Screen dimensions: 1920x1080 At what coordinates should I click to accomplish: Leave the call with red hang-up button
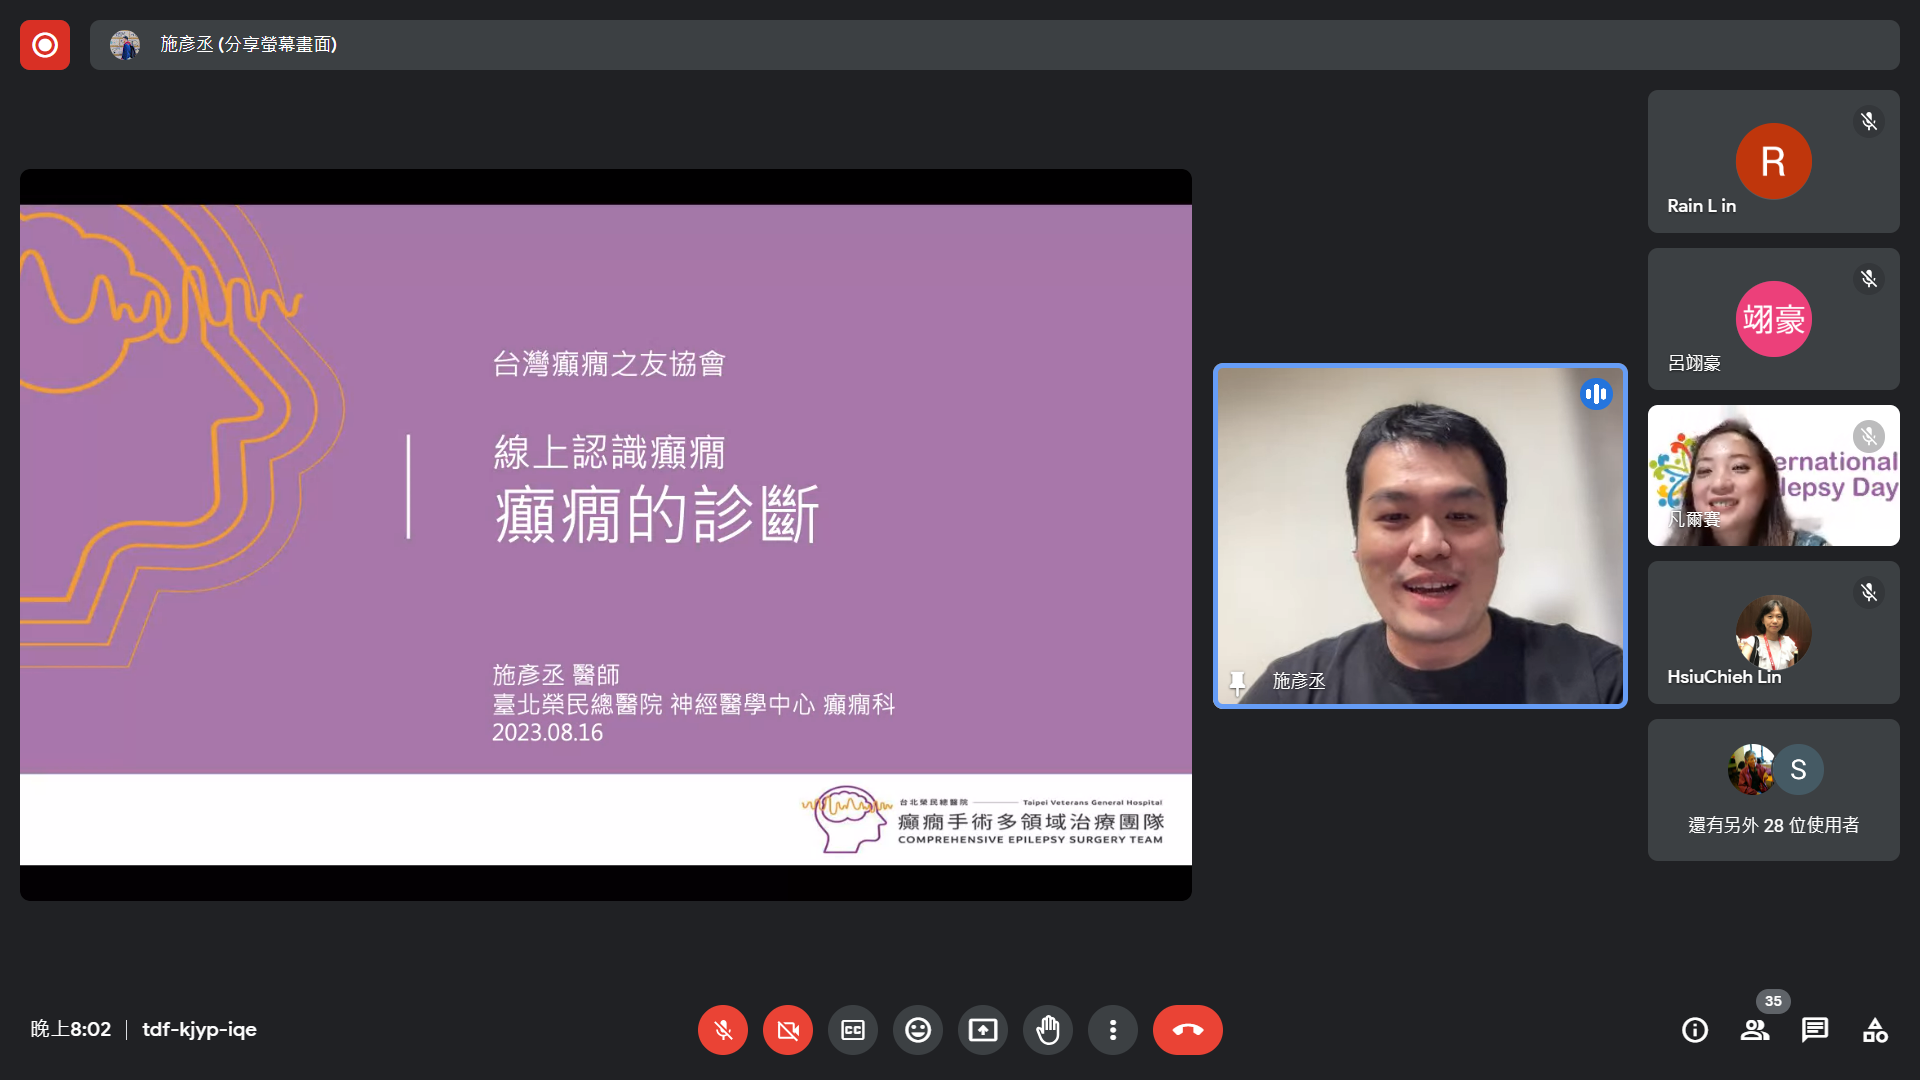[1188, 1030]
